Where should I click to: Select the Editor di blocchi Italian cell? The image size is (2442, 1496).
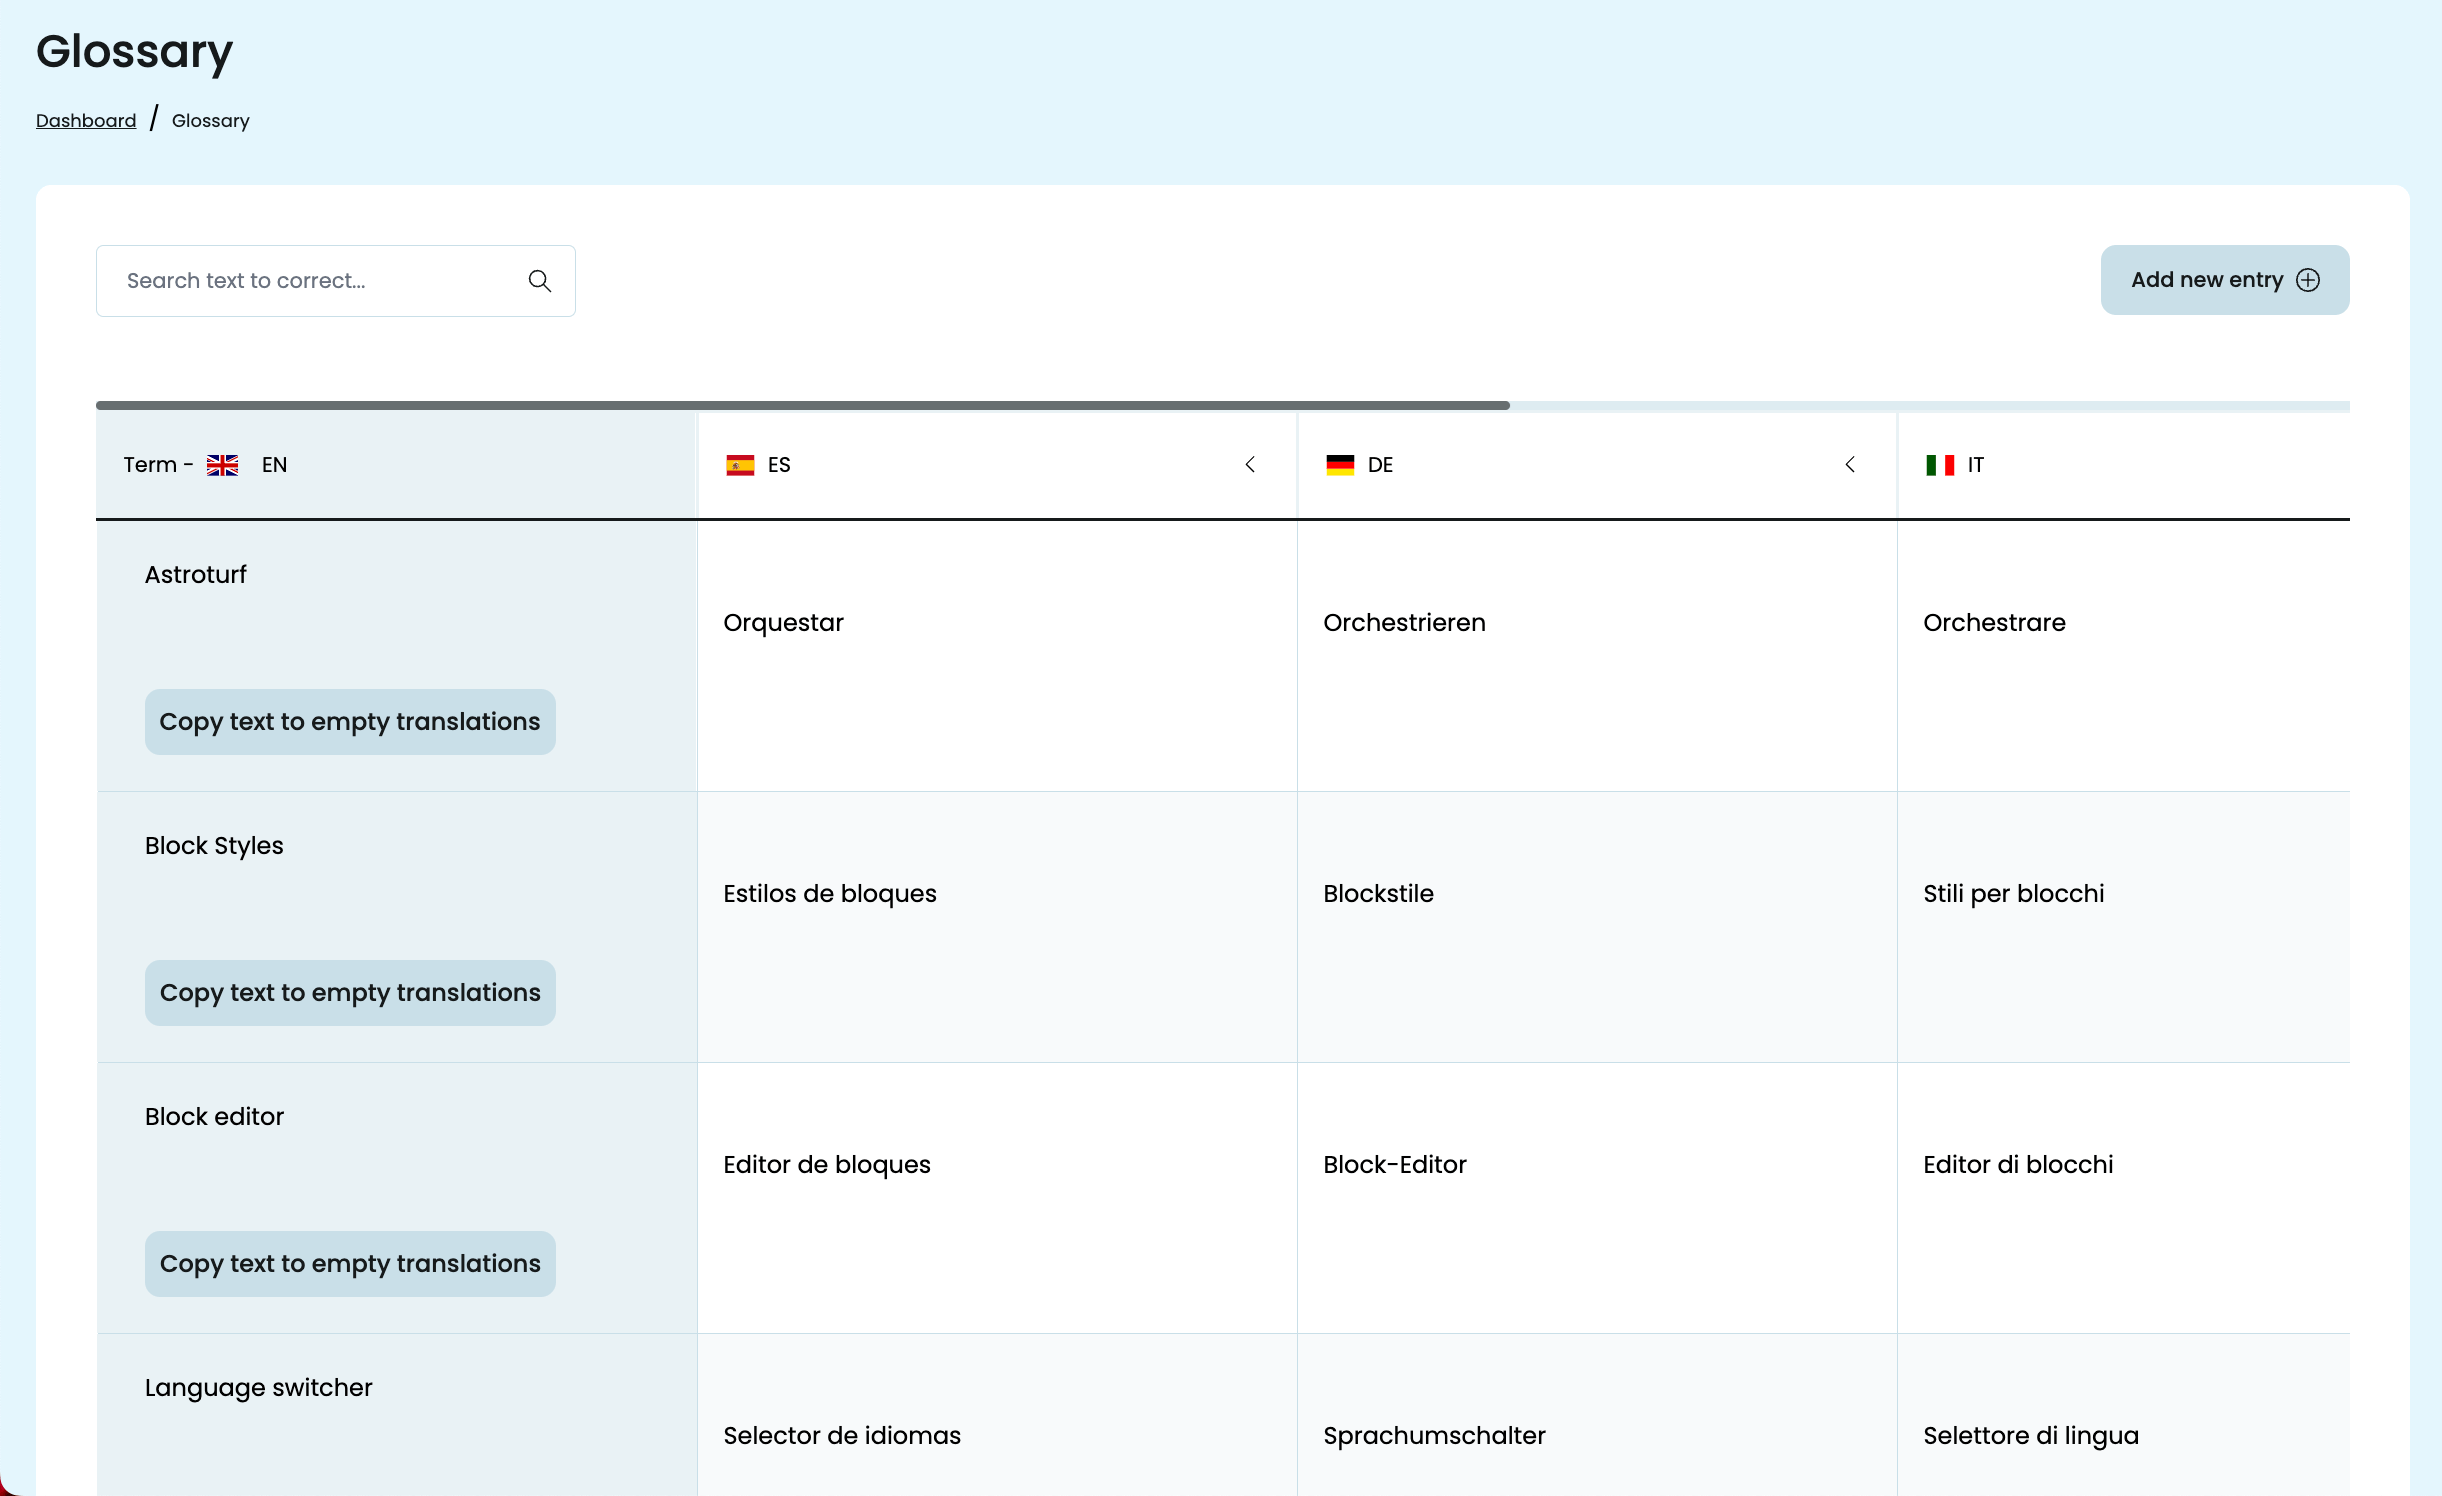coord(2018,1165)
